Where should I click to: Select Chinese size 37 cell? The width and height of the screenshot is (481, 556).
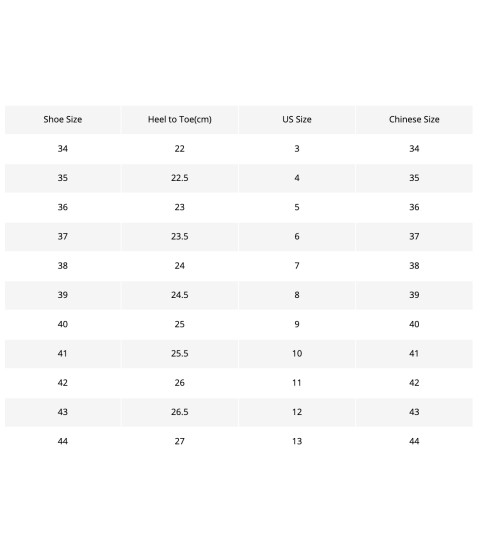(414, 237)
